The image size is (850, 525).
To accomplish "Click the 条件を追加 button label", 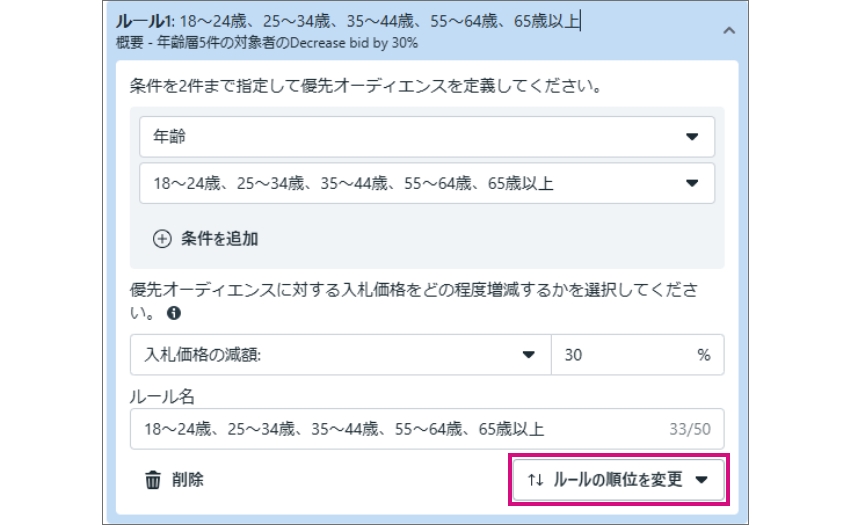I will [x=220, y=239].
